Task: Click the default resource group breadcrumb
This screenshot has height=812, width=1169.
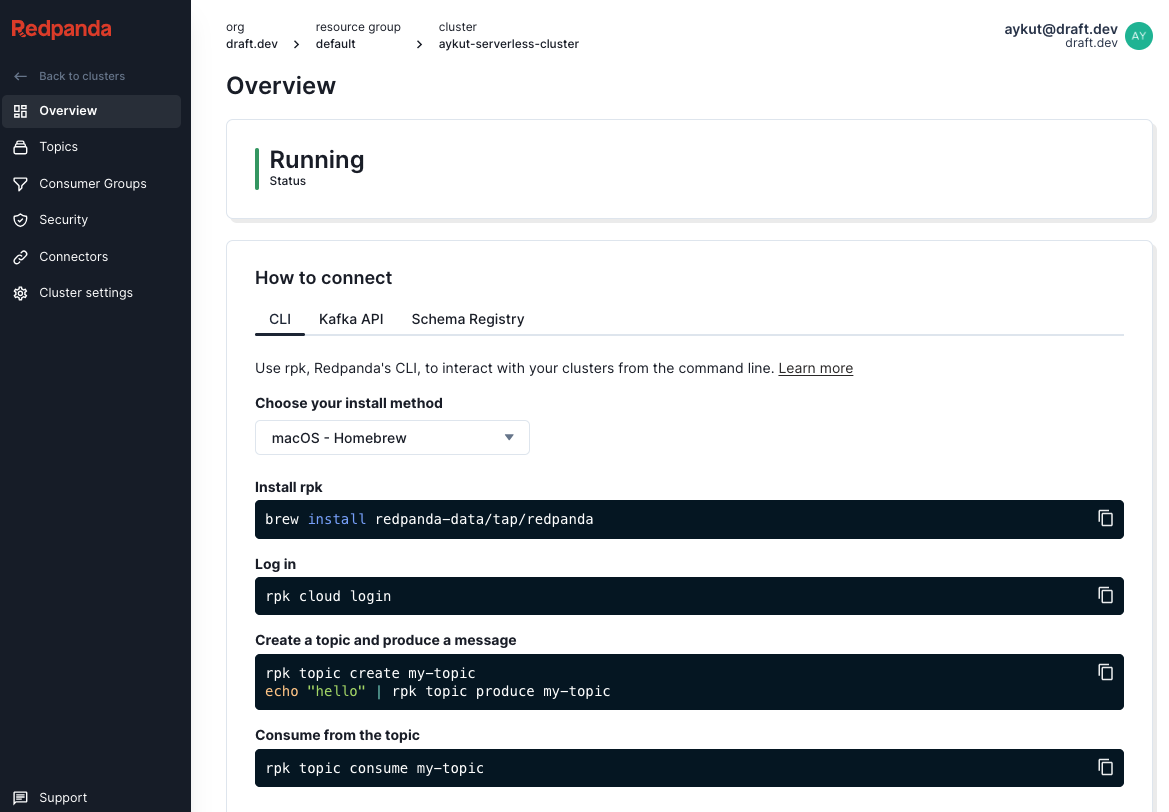Action: (x=335, y=44)
